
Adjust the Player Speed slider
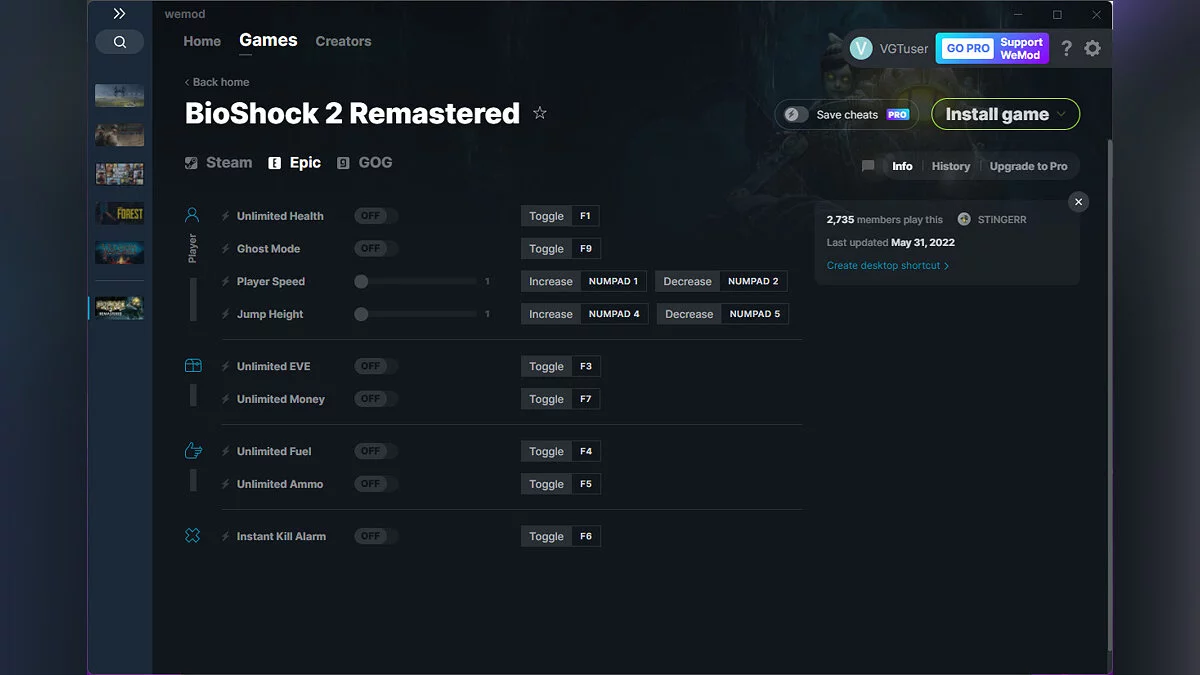pos(417,282)
